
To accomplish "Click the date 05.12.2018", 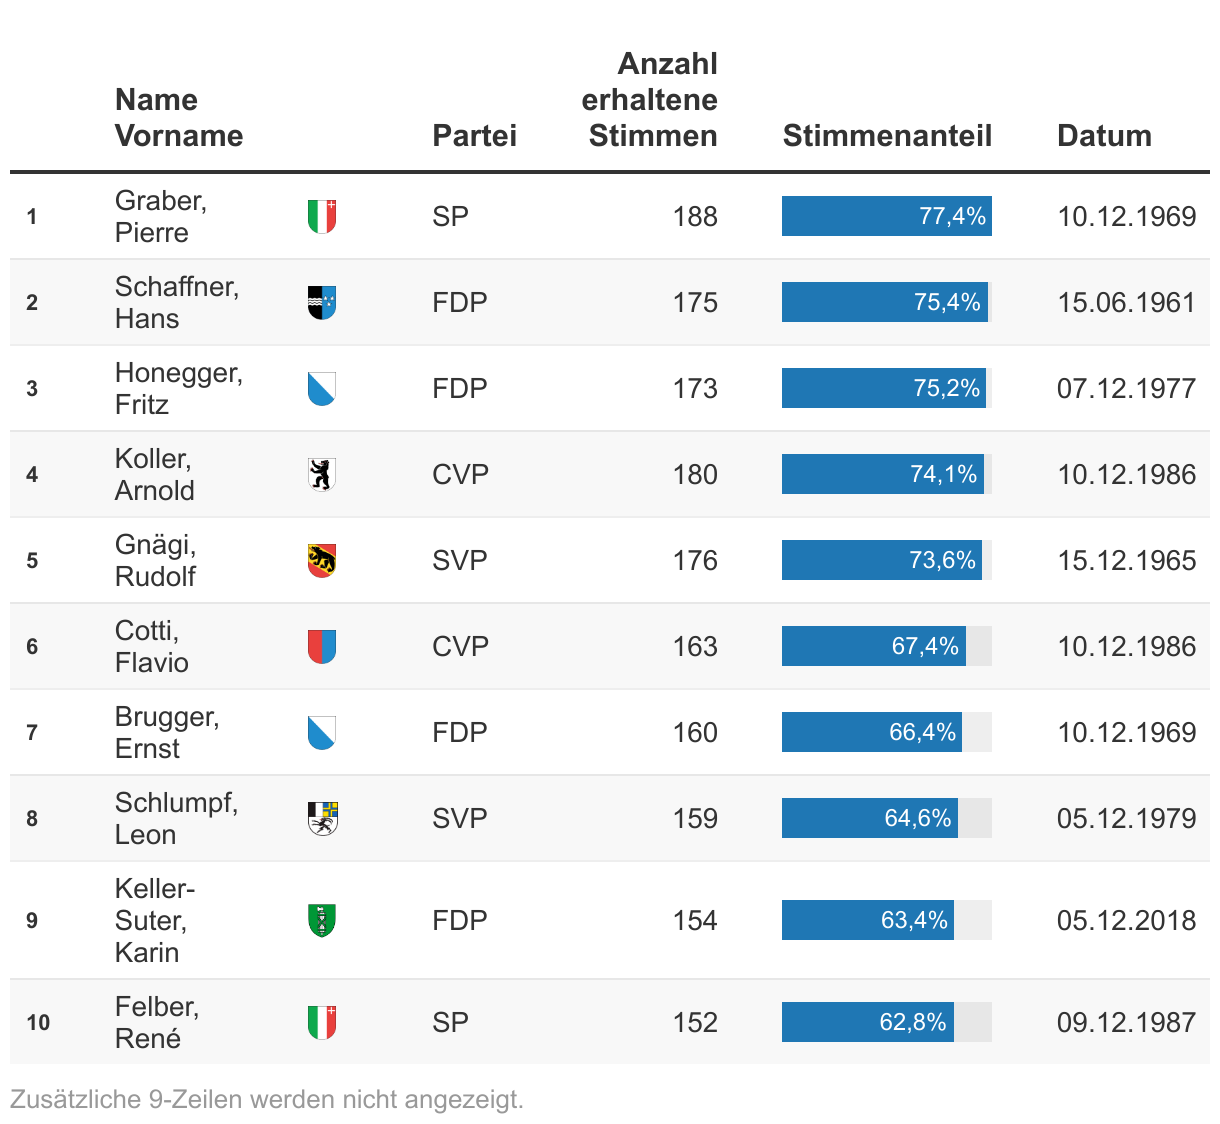I will tap(1126, 920).
